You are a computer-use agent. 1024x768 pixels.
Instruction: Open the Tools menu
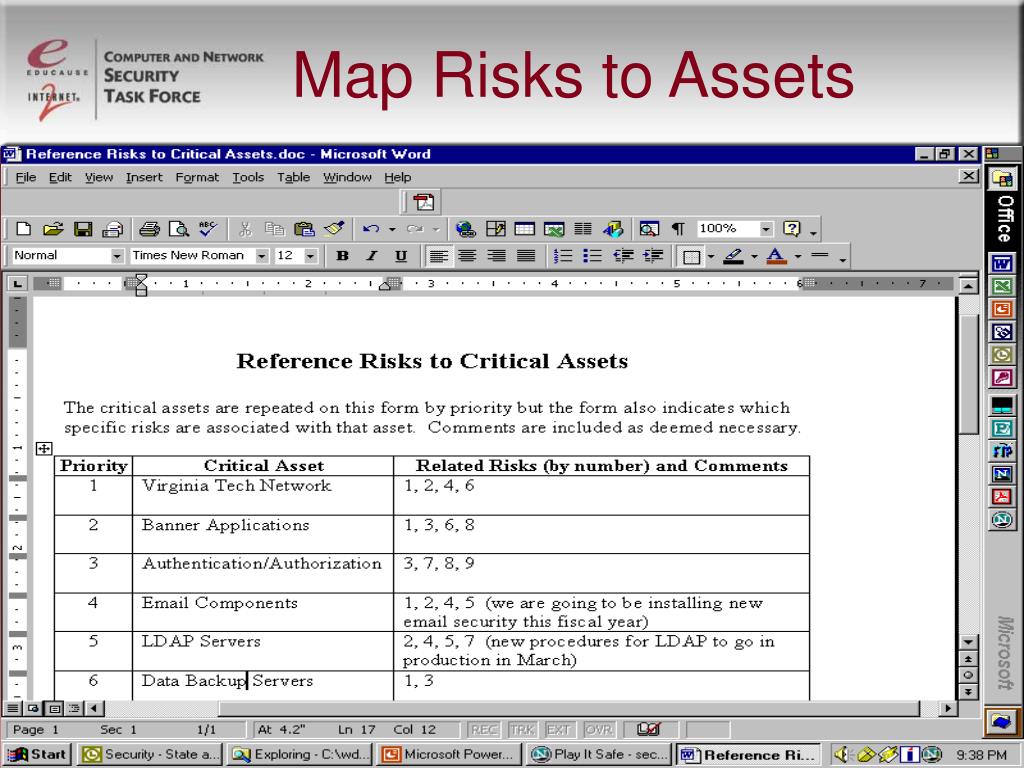pyautogui.click(x=248, y=177)
